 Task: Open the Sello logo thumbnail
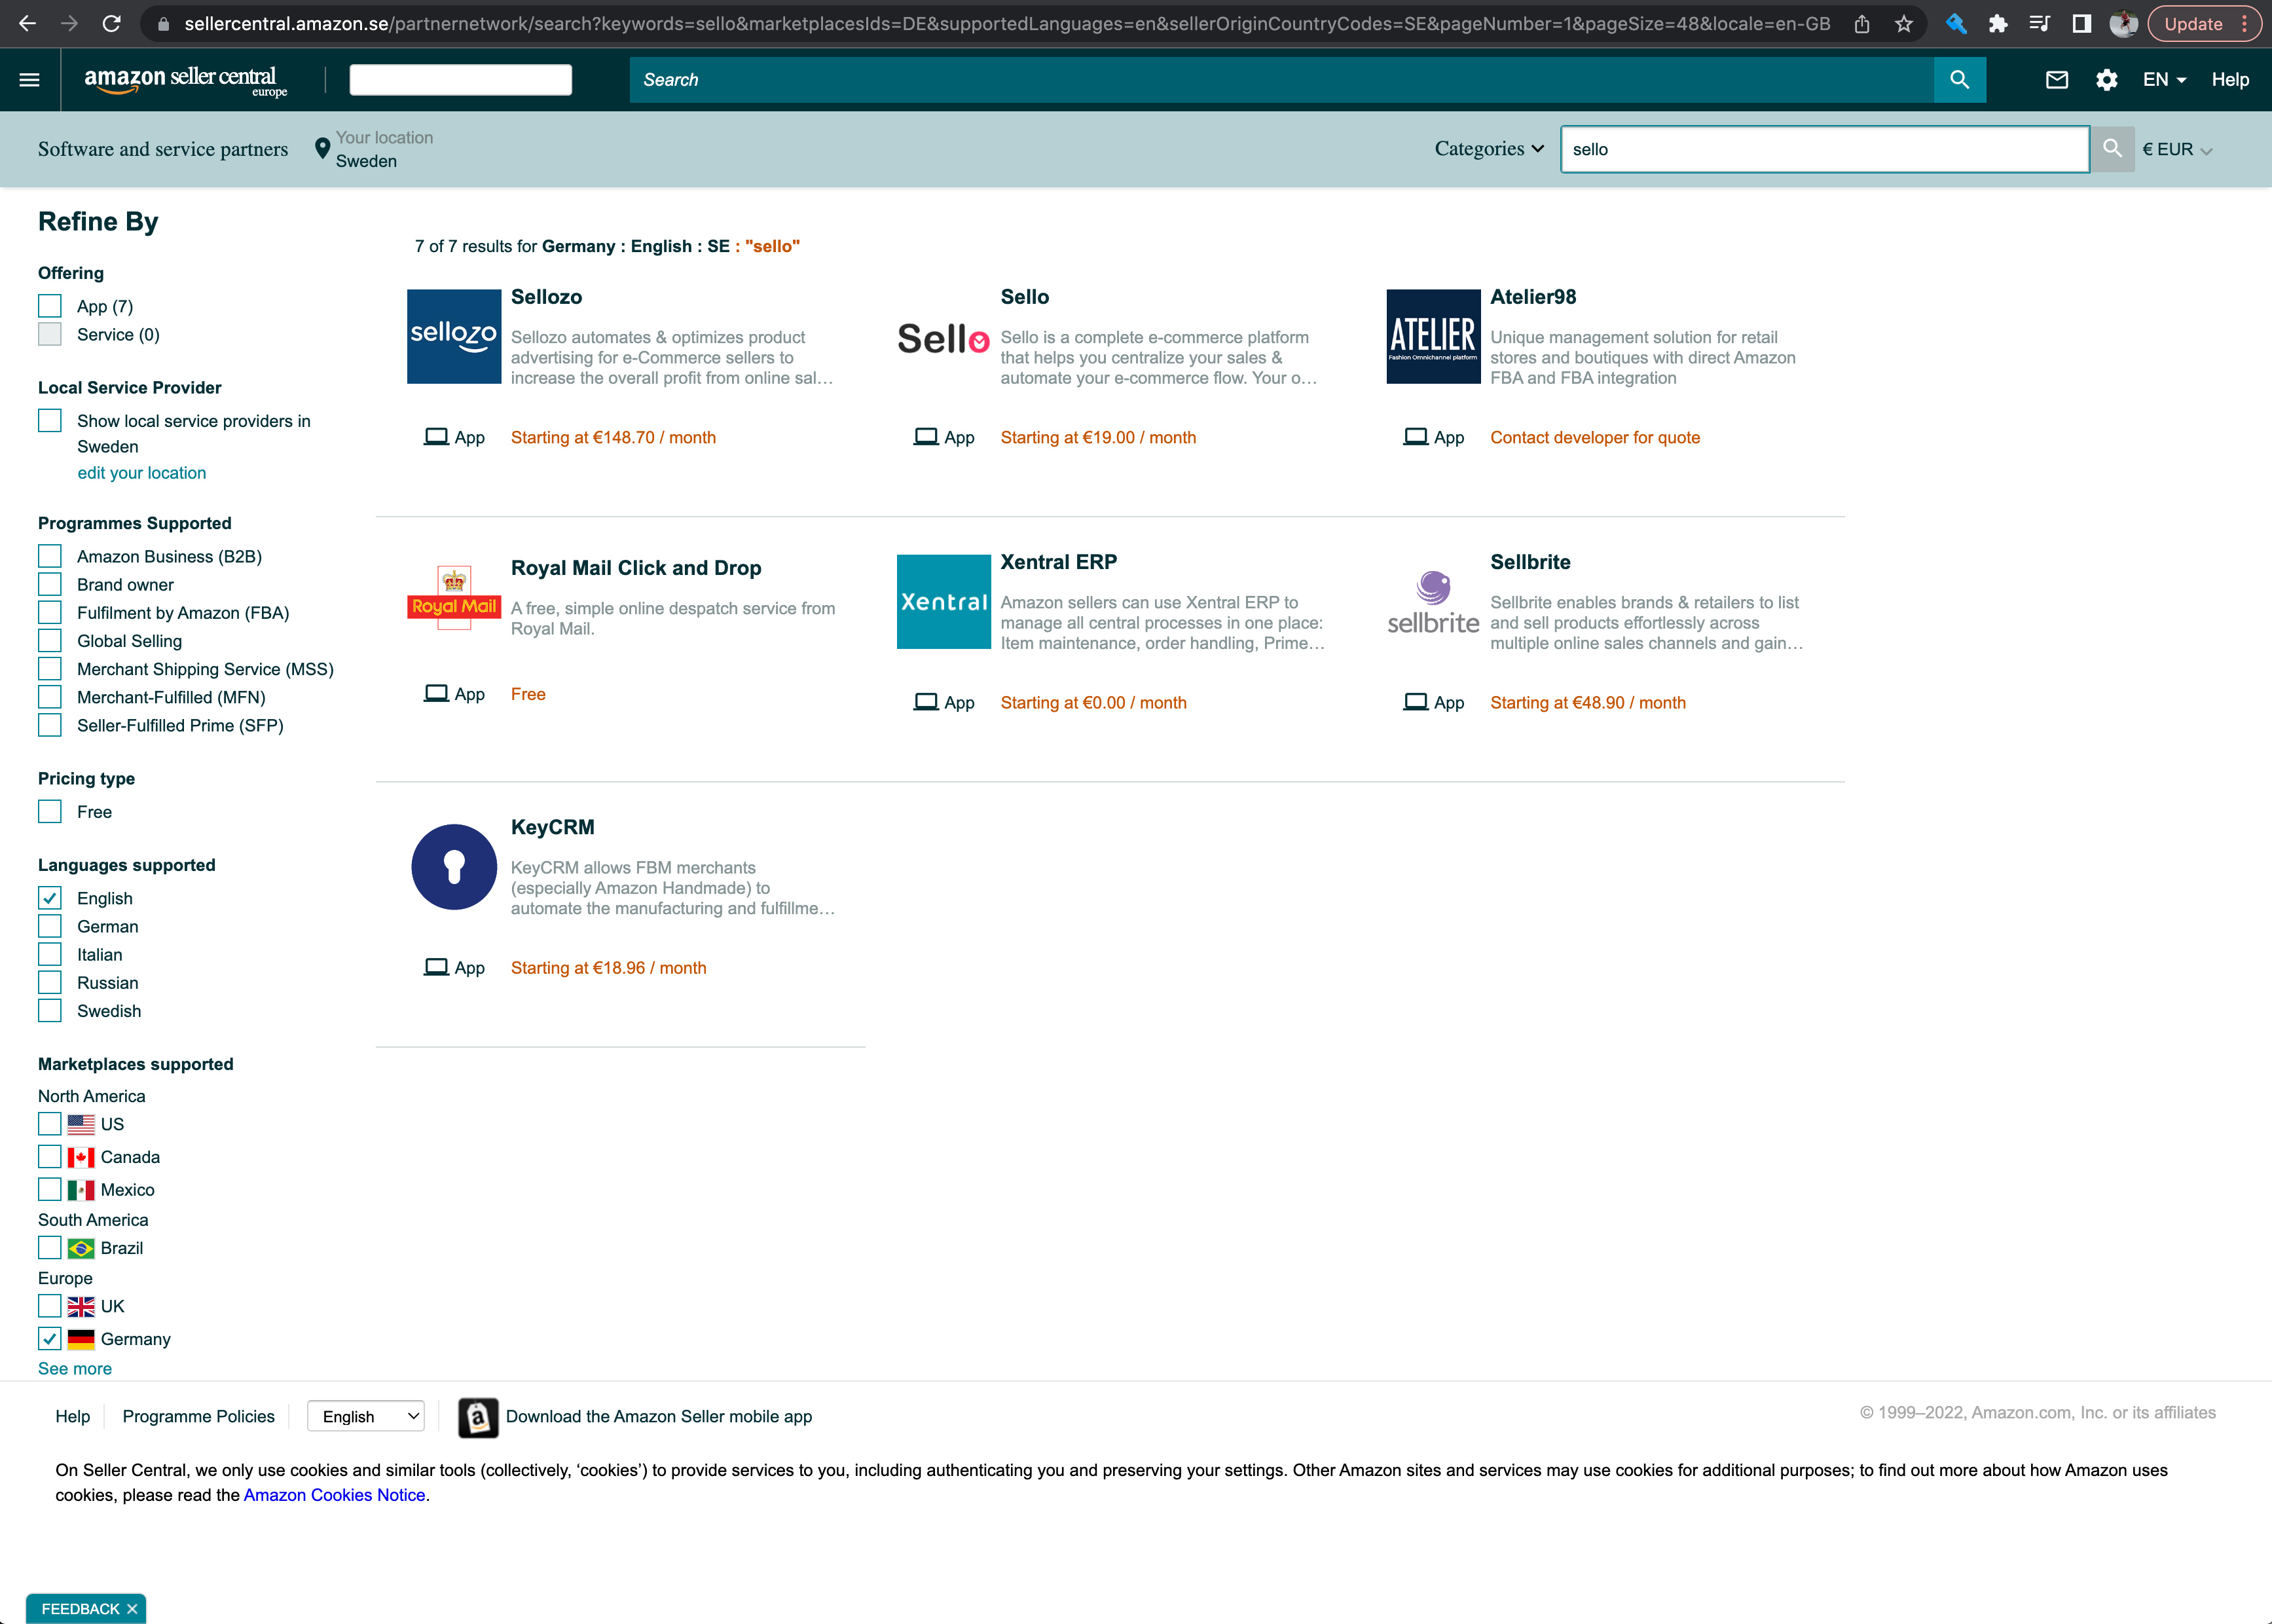coord(943,338)
